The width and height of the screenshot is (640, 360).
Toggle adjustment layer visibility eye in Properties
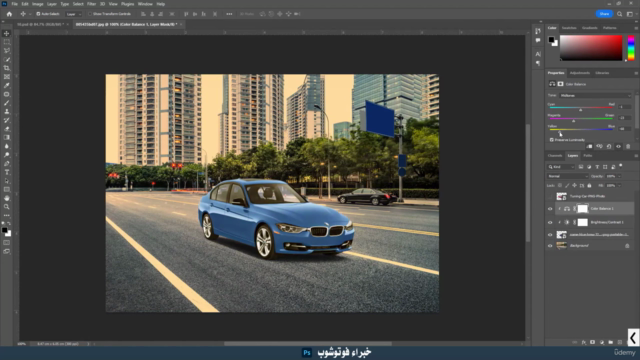618,146
